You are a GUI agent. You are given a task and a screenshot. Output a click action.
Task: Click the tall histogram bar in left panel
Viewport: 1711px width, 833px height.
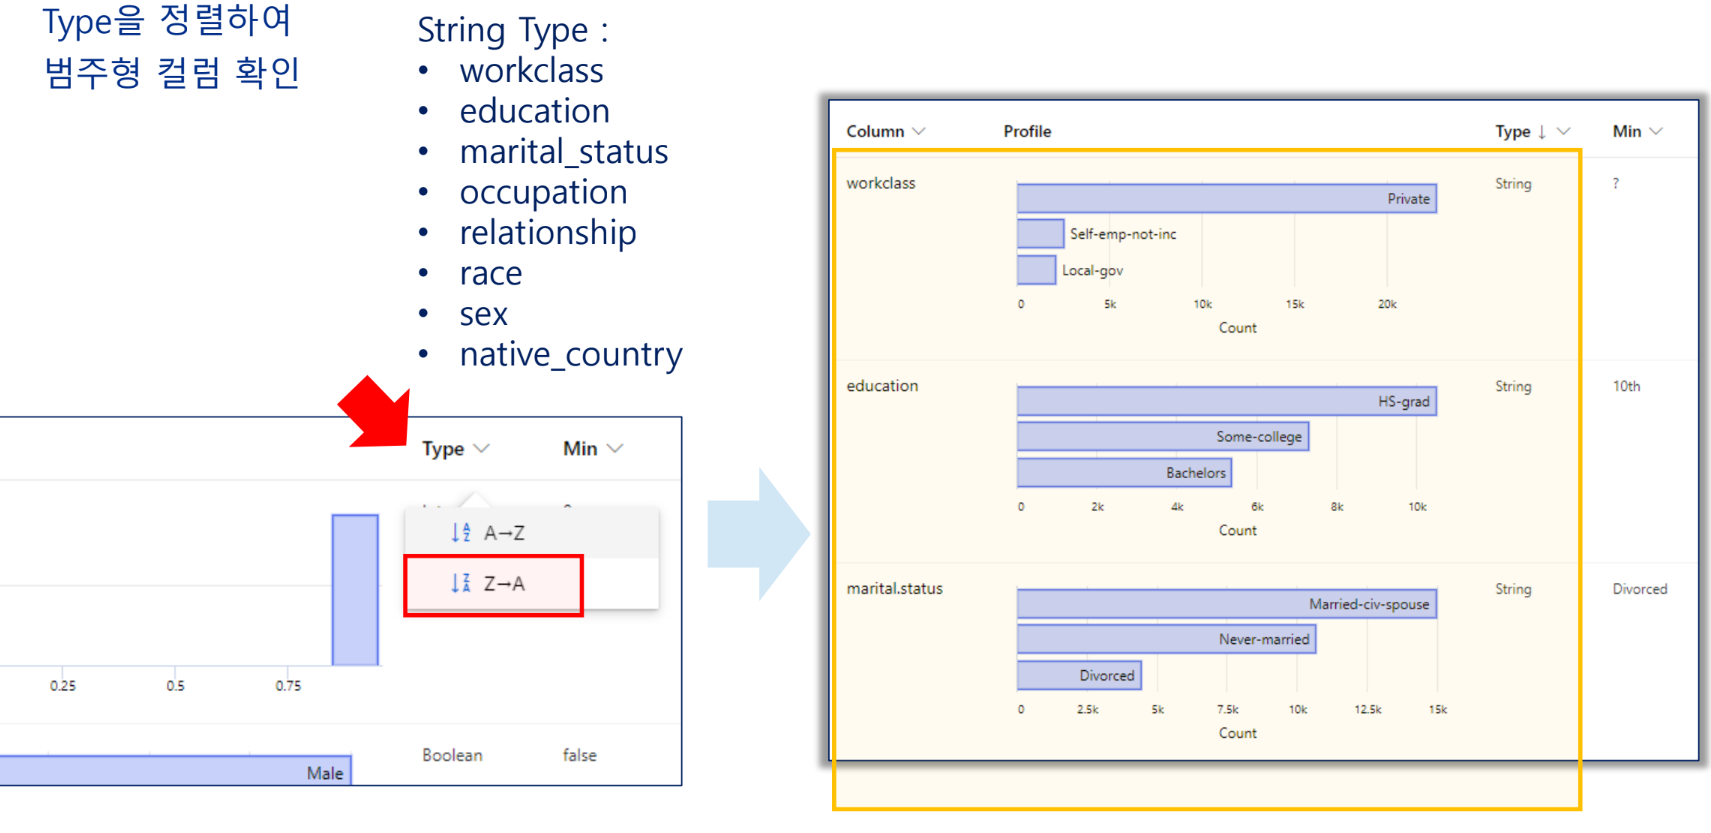click(x=355, y=590)
